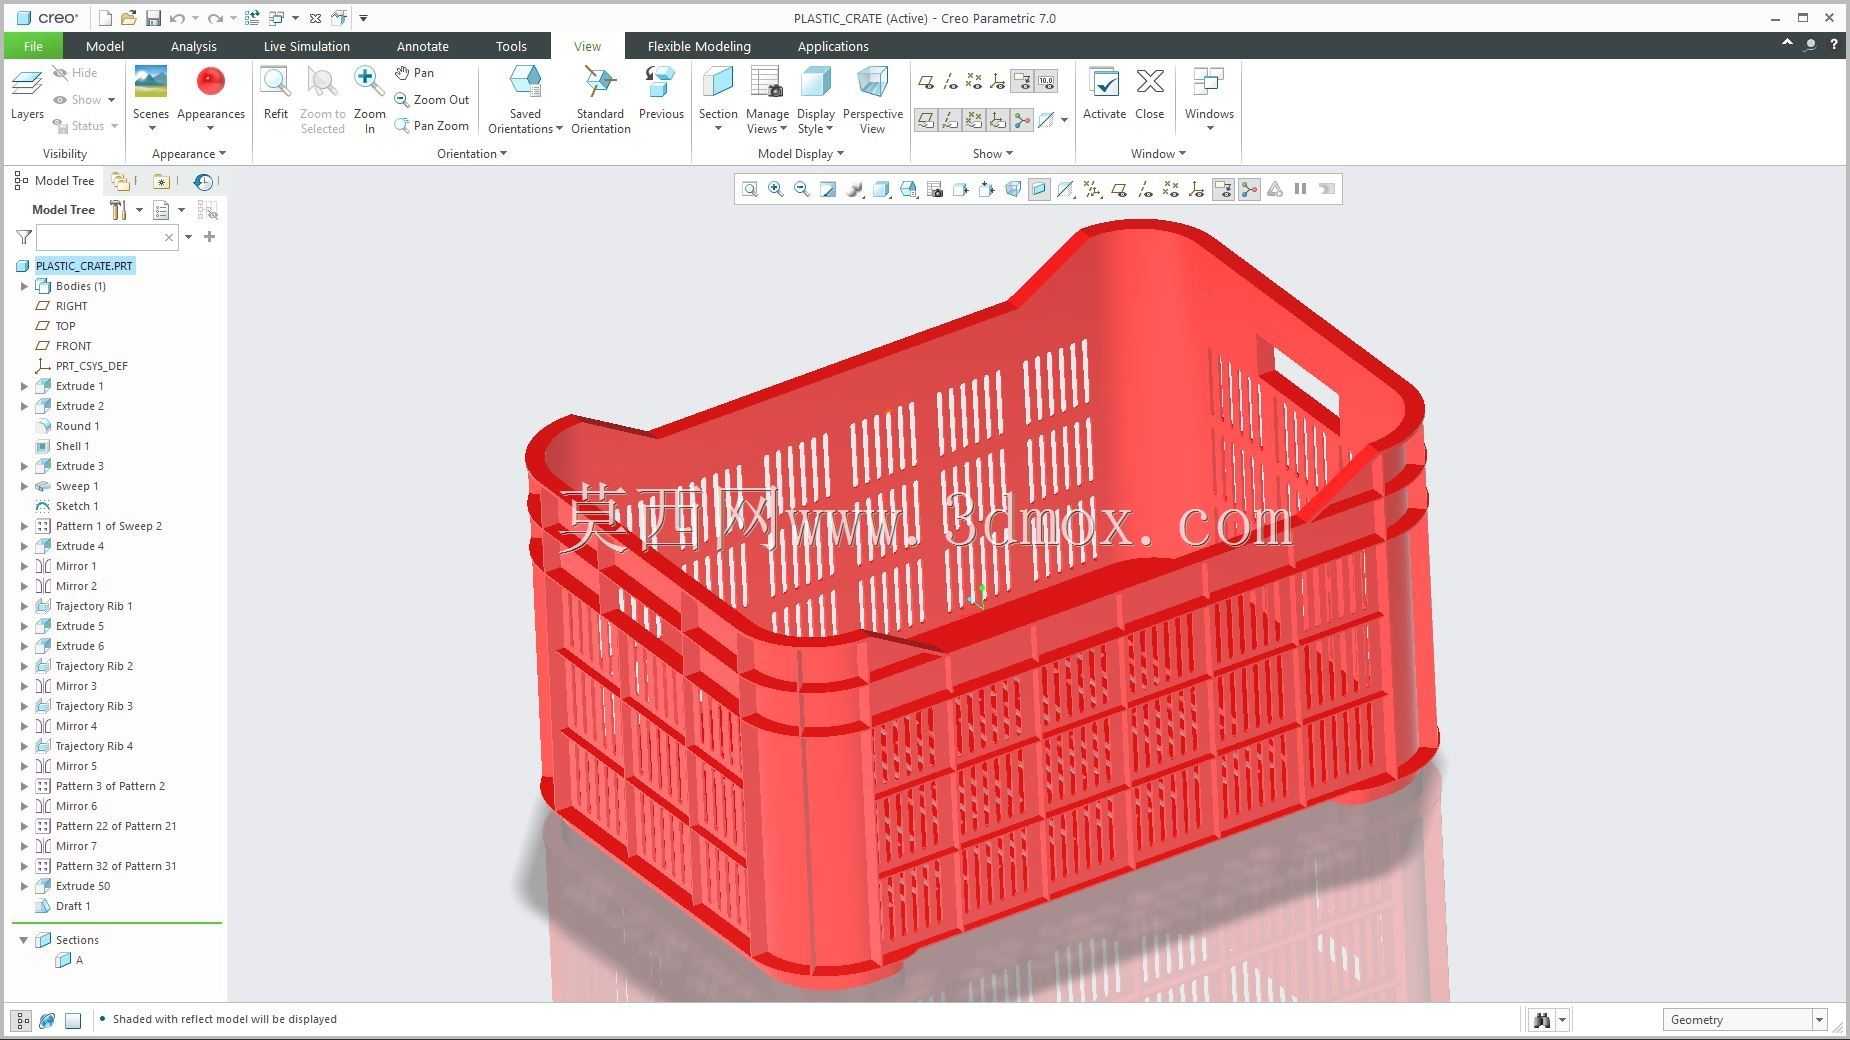Open the Display Style options

816,99
